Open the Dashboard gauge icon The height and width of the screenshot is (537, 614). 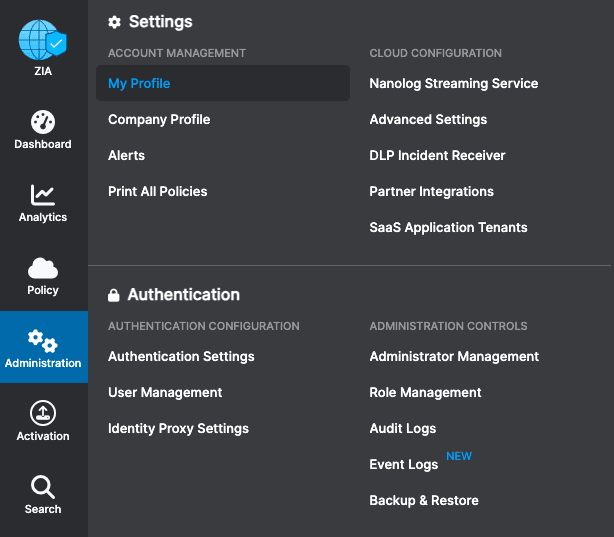point(43,123)
